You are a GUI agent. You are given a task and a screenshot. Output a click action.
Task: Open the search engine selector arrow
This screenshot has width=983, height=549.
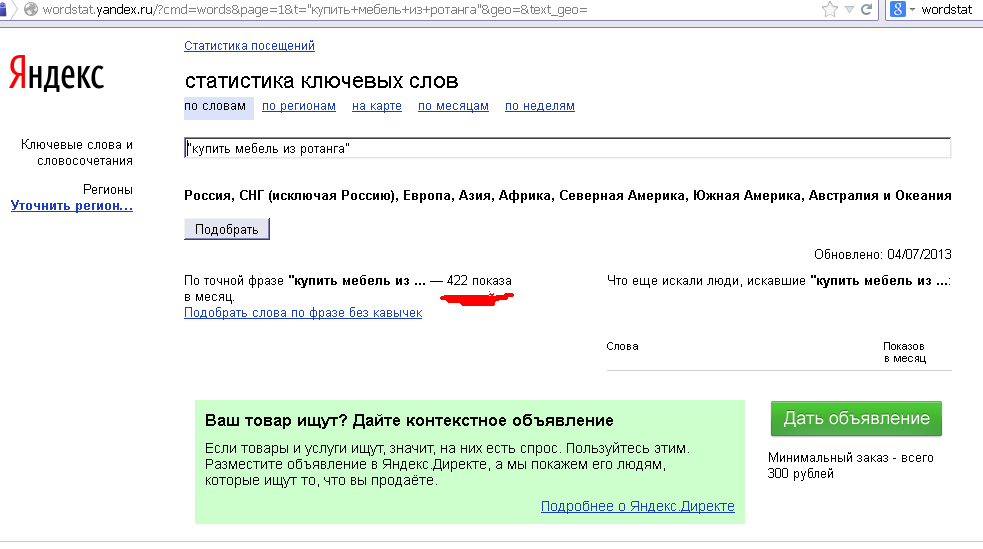click(912, 10)
